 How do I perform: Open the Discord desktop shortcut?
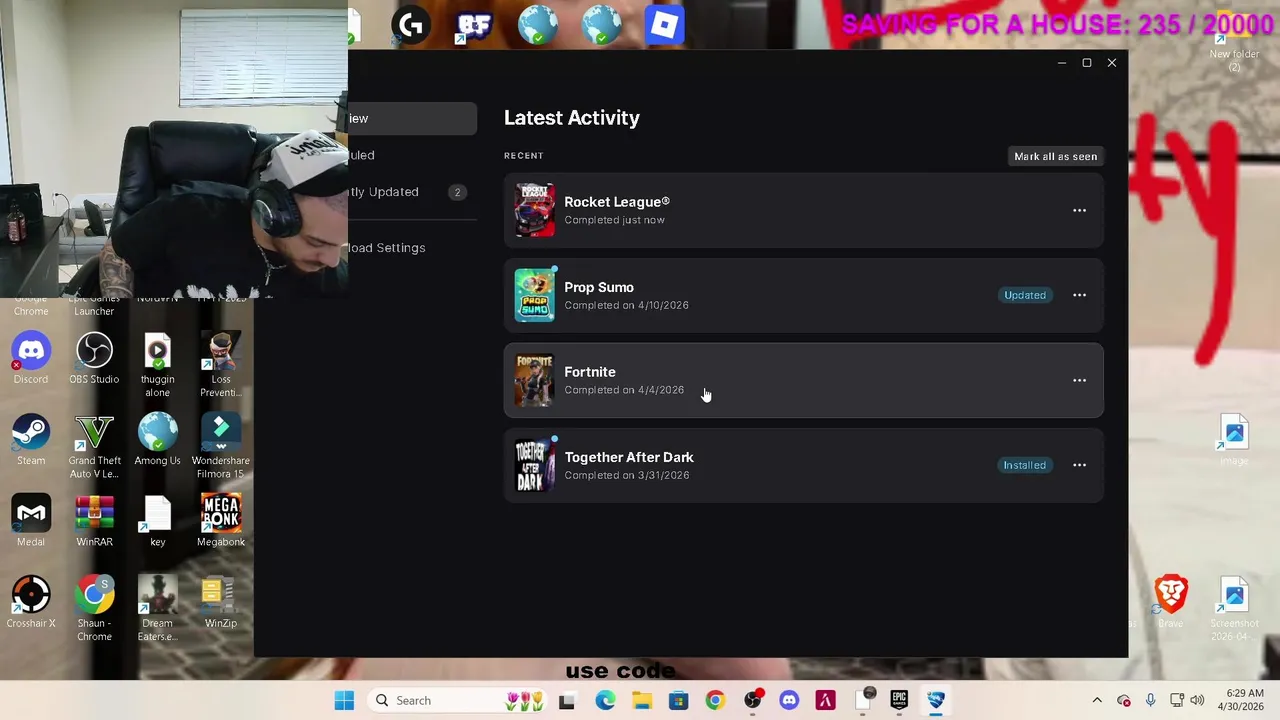[31, 359]
